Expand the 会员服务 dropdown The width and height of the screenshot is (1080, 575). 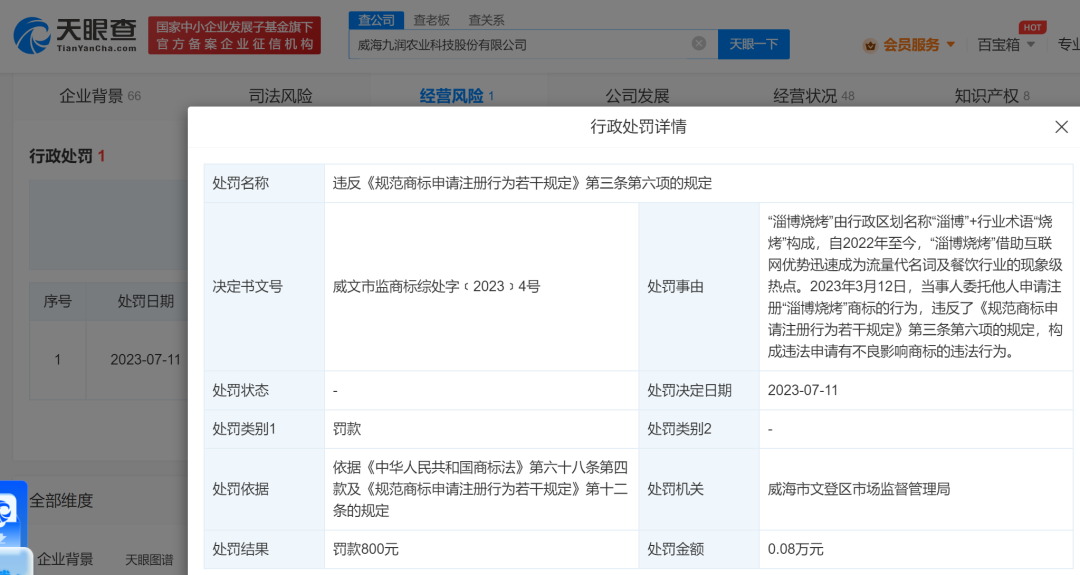coord(950,45)
